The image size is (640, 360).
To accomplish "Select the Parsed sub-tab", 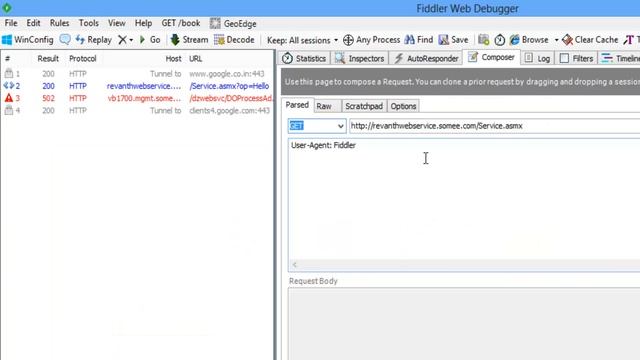I will coord(297,105).
